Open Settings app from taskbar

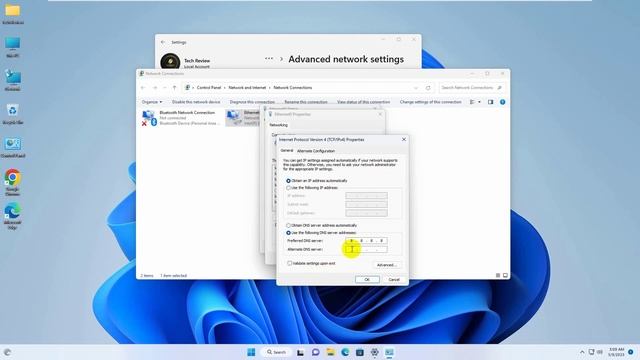[374, 352]
